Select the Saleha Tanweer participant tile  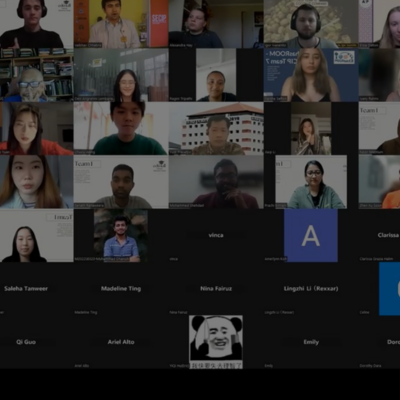click(x=26, y=289)
